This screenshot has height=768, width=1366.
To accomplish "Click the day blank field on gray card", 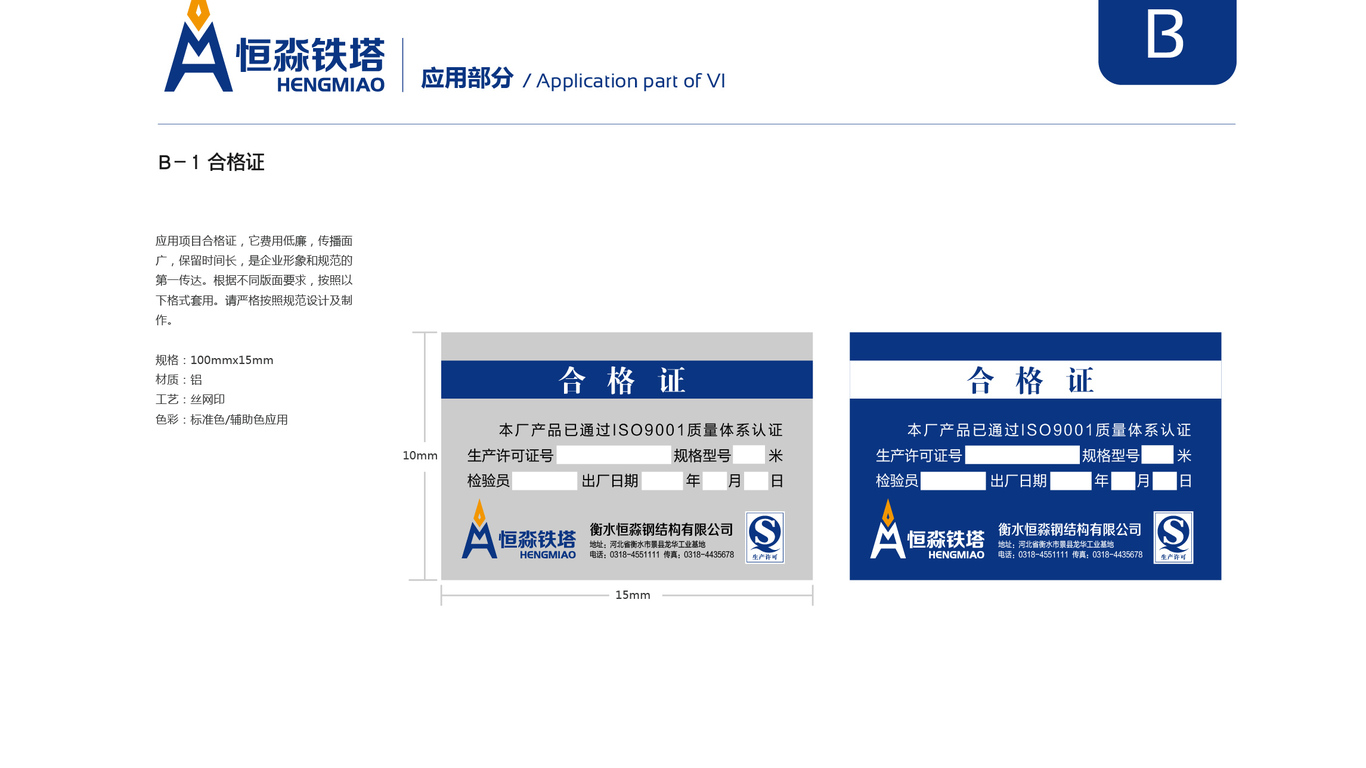I will pyautogui.click(x=756, y=481).
